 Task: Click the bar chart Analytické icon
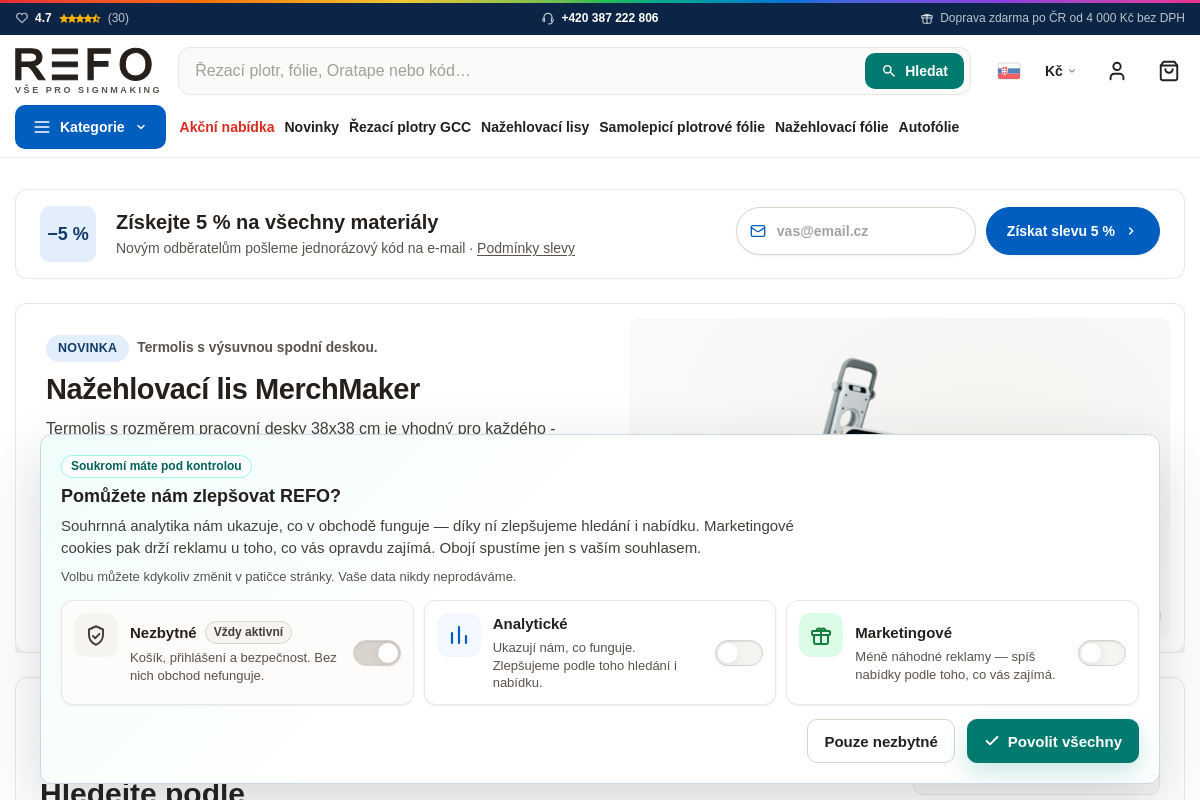(459, 635)
